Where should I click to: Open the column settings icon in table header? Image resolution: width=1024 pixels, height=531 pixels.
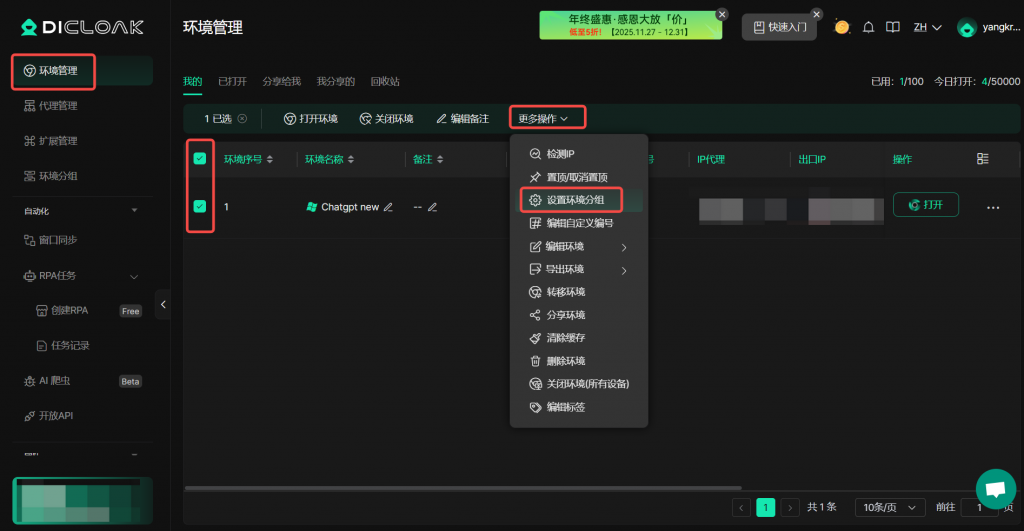coord(982,159)
